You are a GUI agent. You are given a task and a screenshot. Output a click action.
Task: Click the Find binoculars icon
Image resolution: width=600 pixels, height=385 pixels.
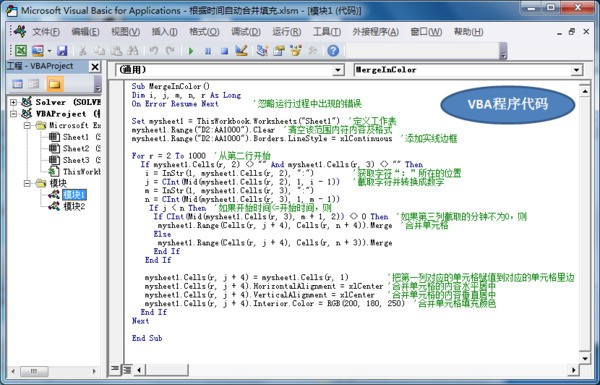tap(132, 51)
